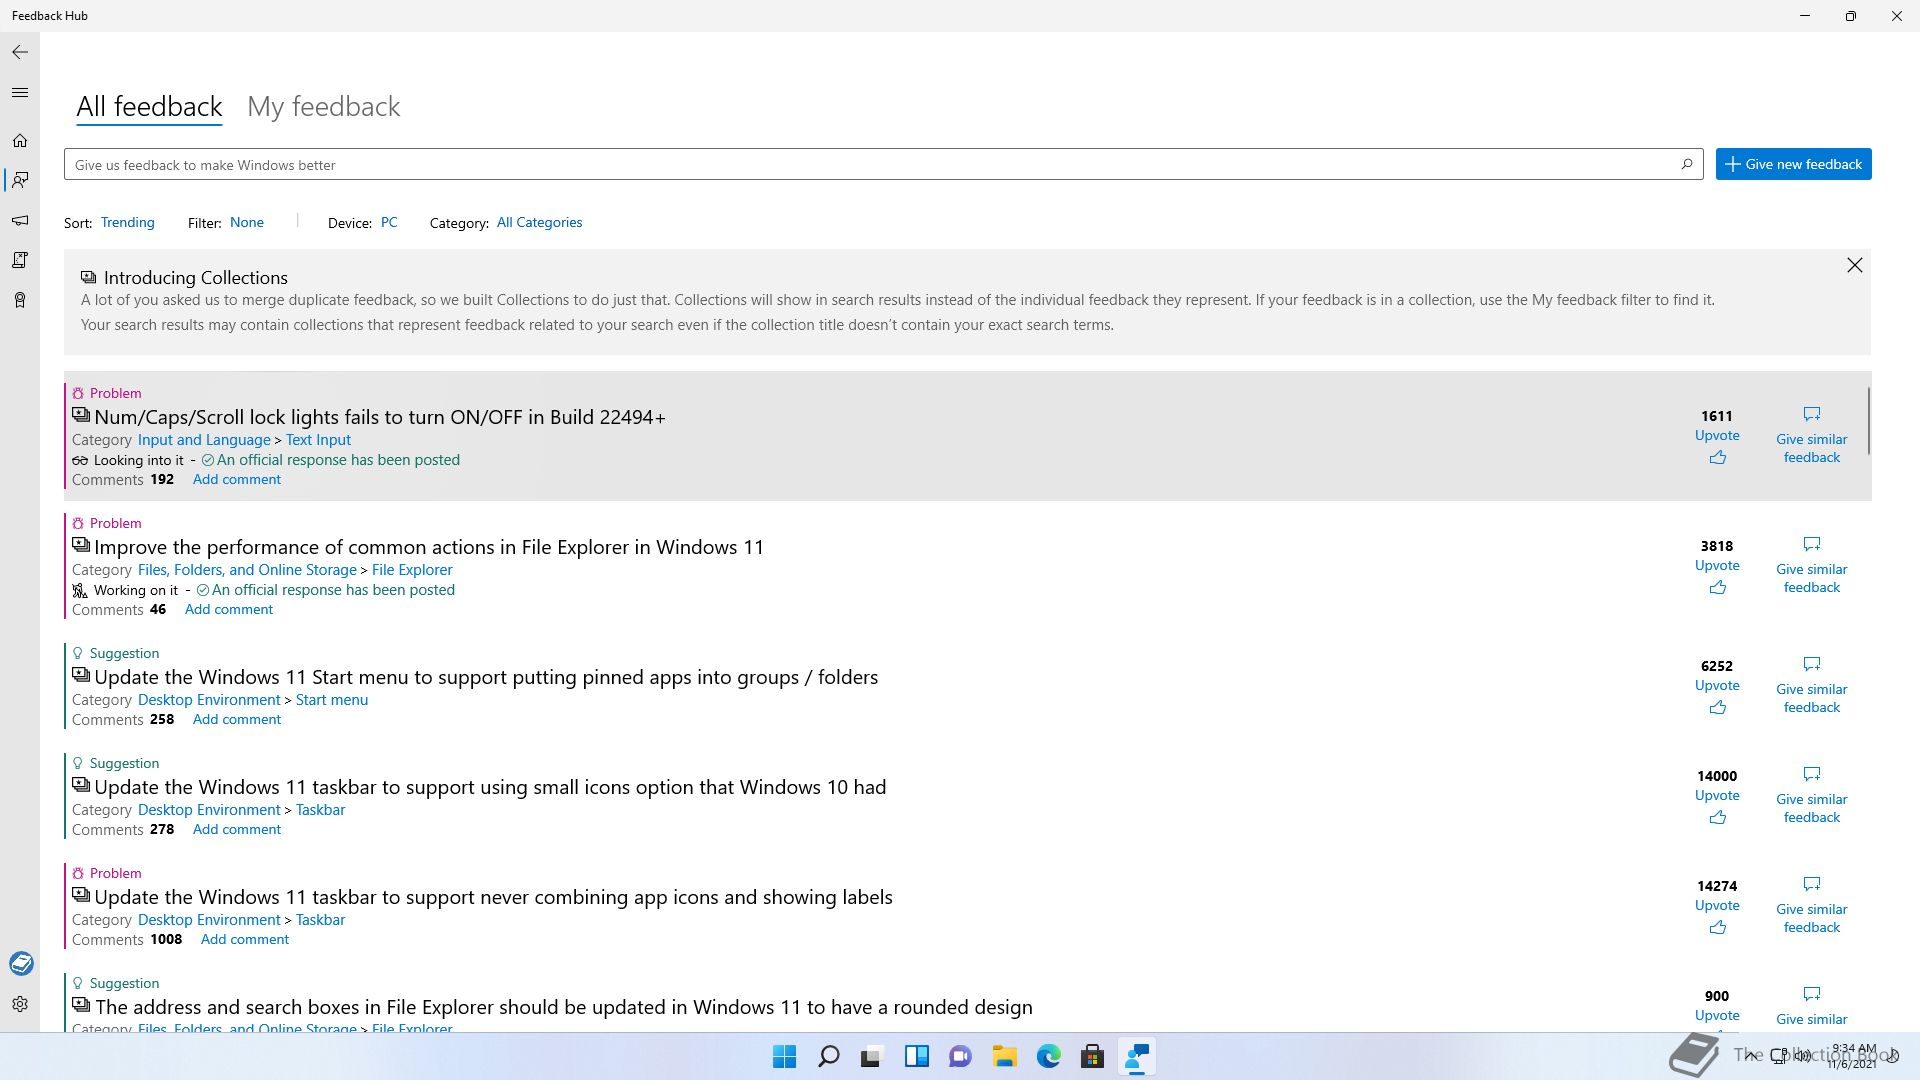Upvote the File Explorer performance feedback
This screenshot has width=1920, height=1080.
pyautogui.click(x=1717, y=576)
